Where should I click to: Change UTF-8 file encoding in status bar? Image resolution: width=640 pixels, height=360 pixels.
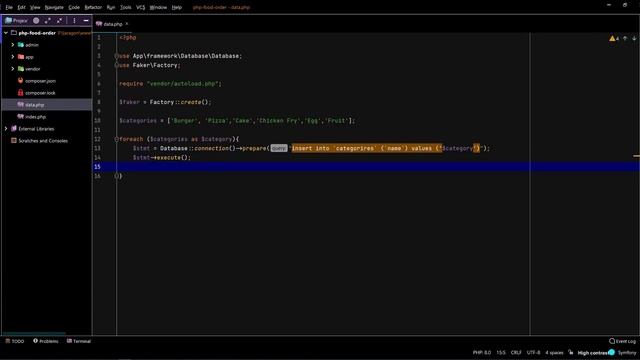click(533, 353)
